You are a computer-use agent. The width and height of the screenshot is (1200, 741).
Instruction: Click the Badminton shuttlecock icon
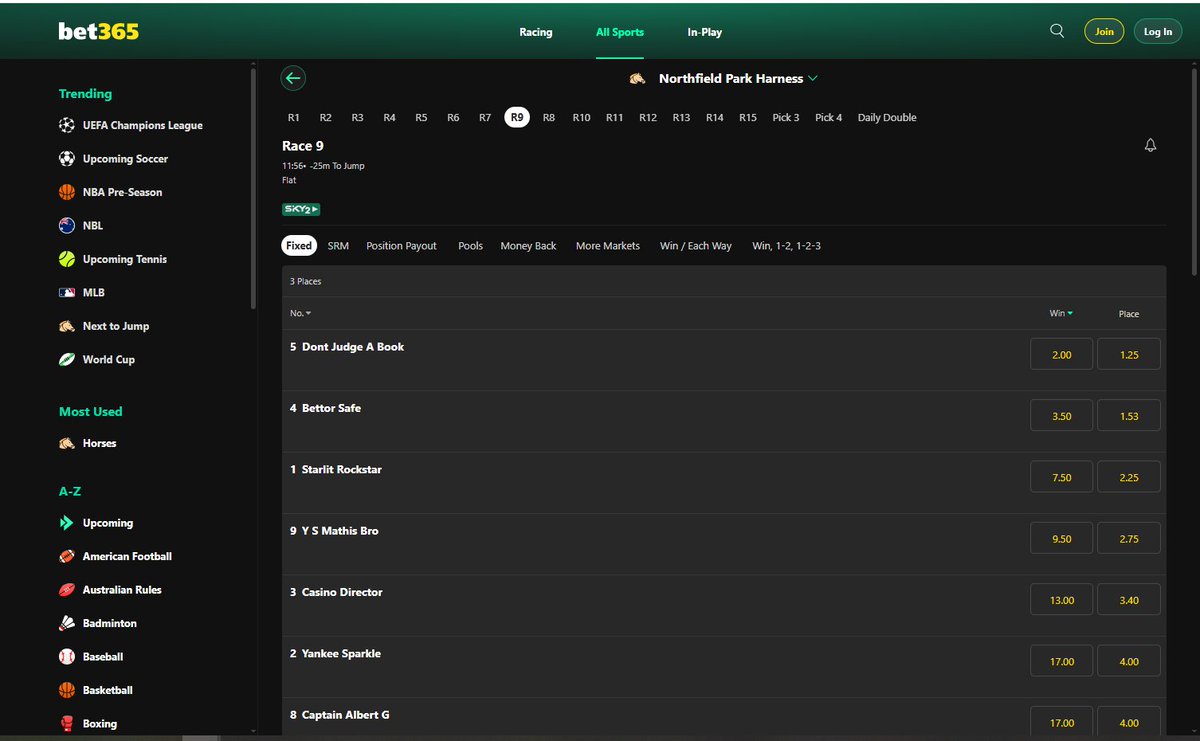67,623
